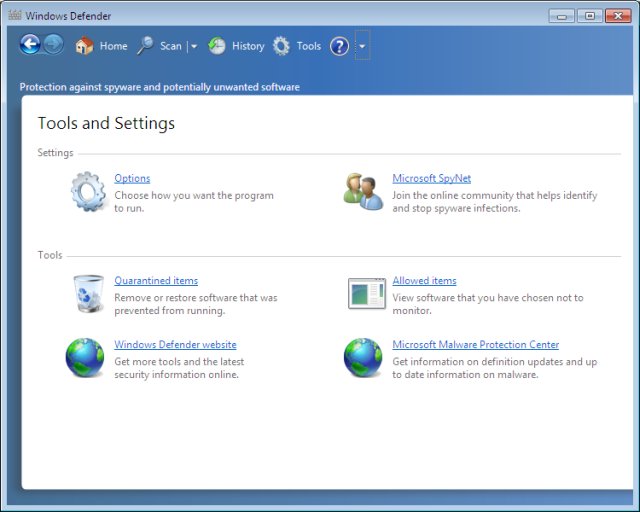Open the History toolbar item
The width and height of the screenshot is (640, 512).
click(237, 46)
